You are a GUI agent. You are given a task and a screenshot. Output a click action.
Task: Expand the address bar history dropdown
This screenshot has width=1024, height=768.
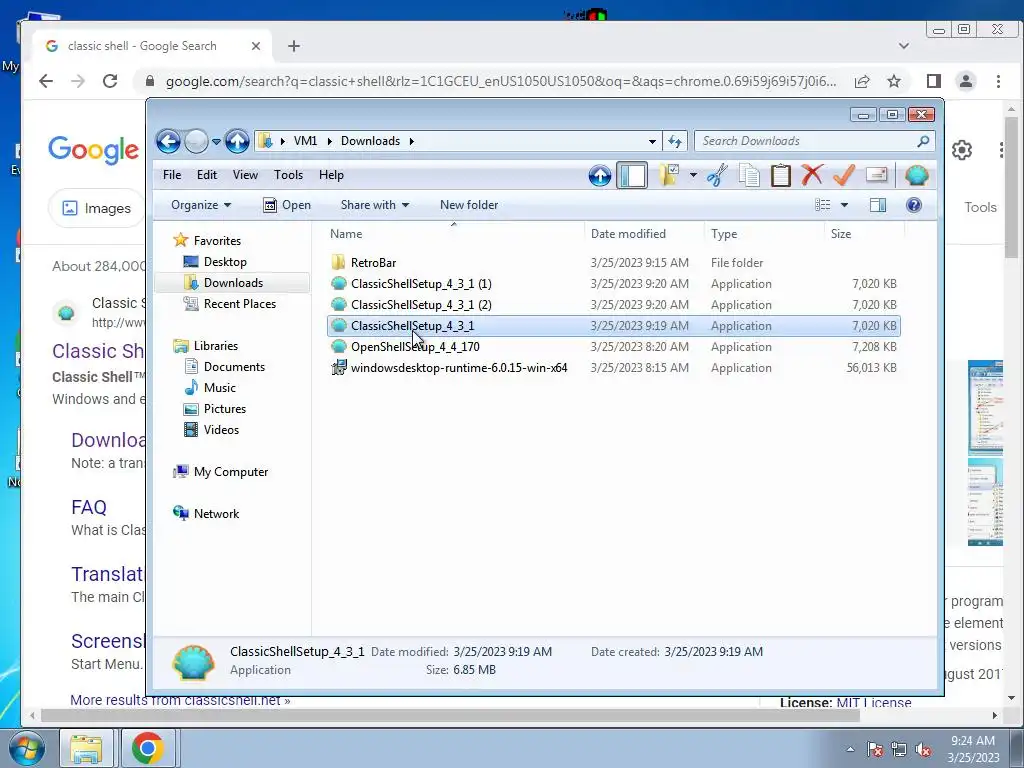pyautogui.click(x=652, y=141)
